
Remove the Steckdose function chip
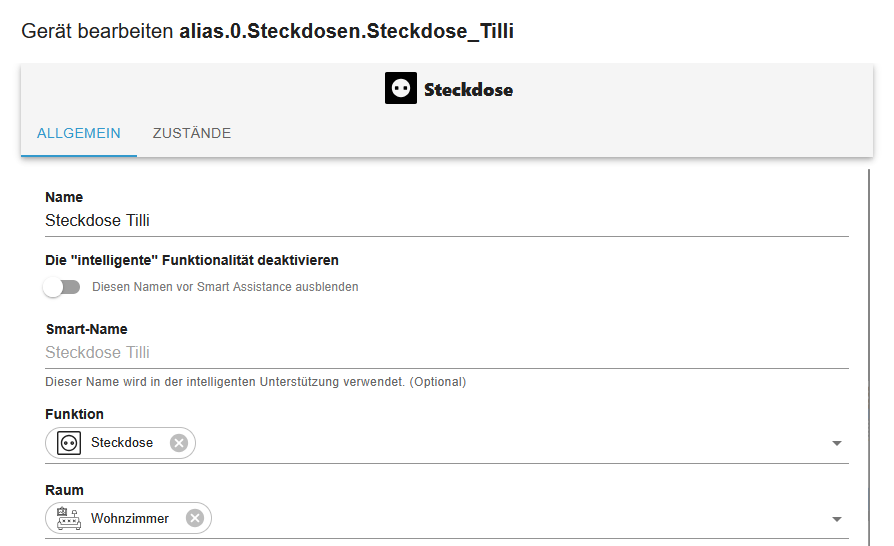(x=179, y=443)
